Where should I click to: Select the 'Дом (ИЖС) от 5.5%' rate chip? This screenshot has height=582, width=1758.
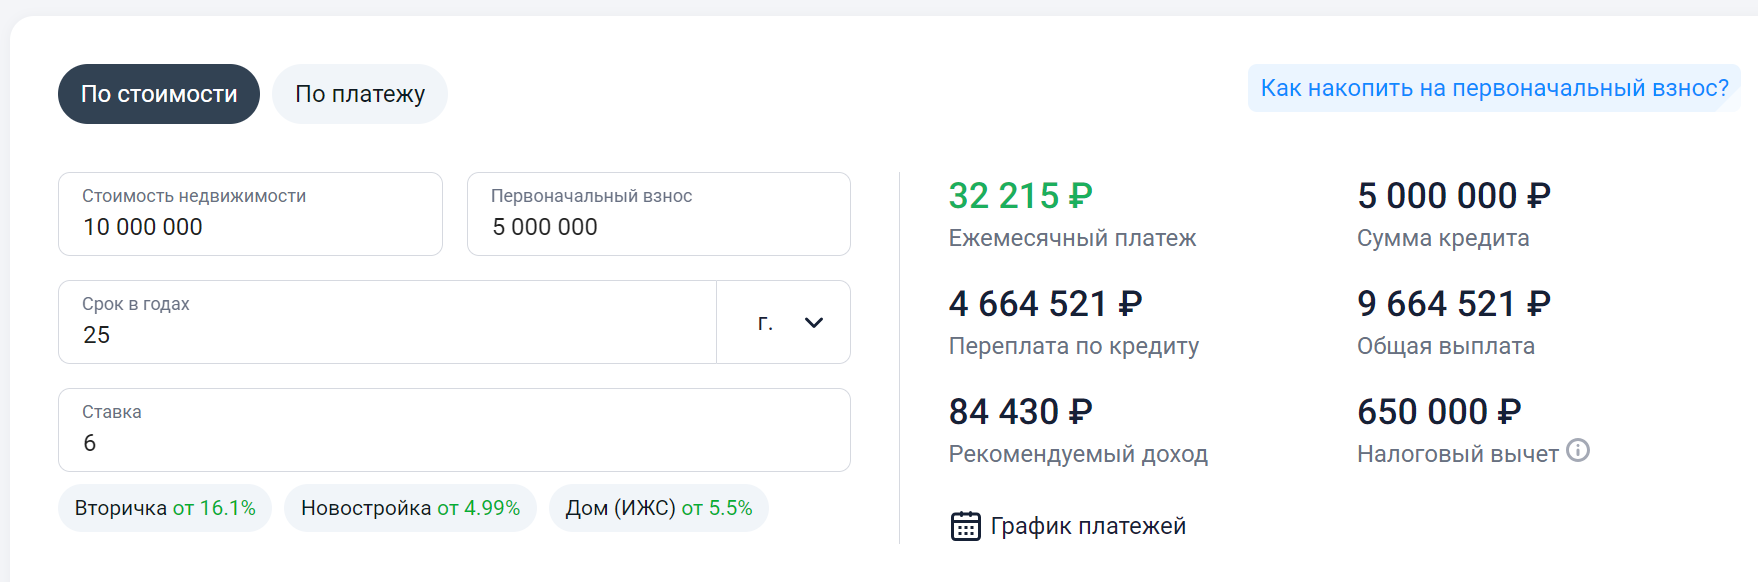coord(658,508)
